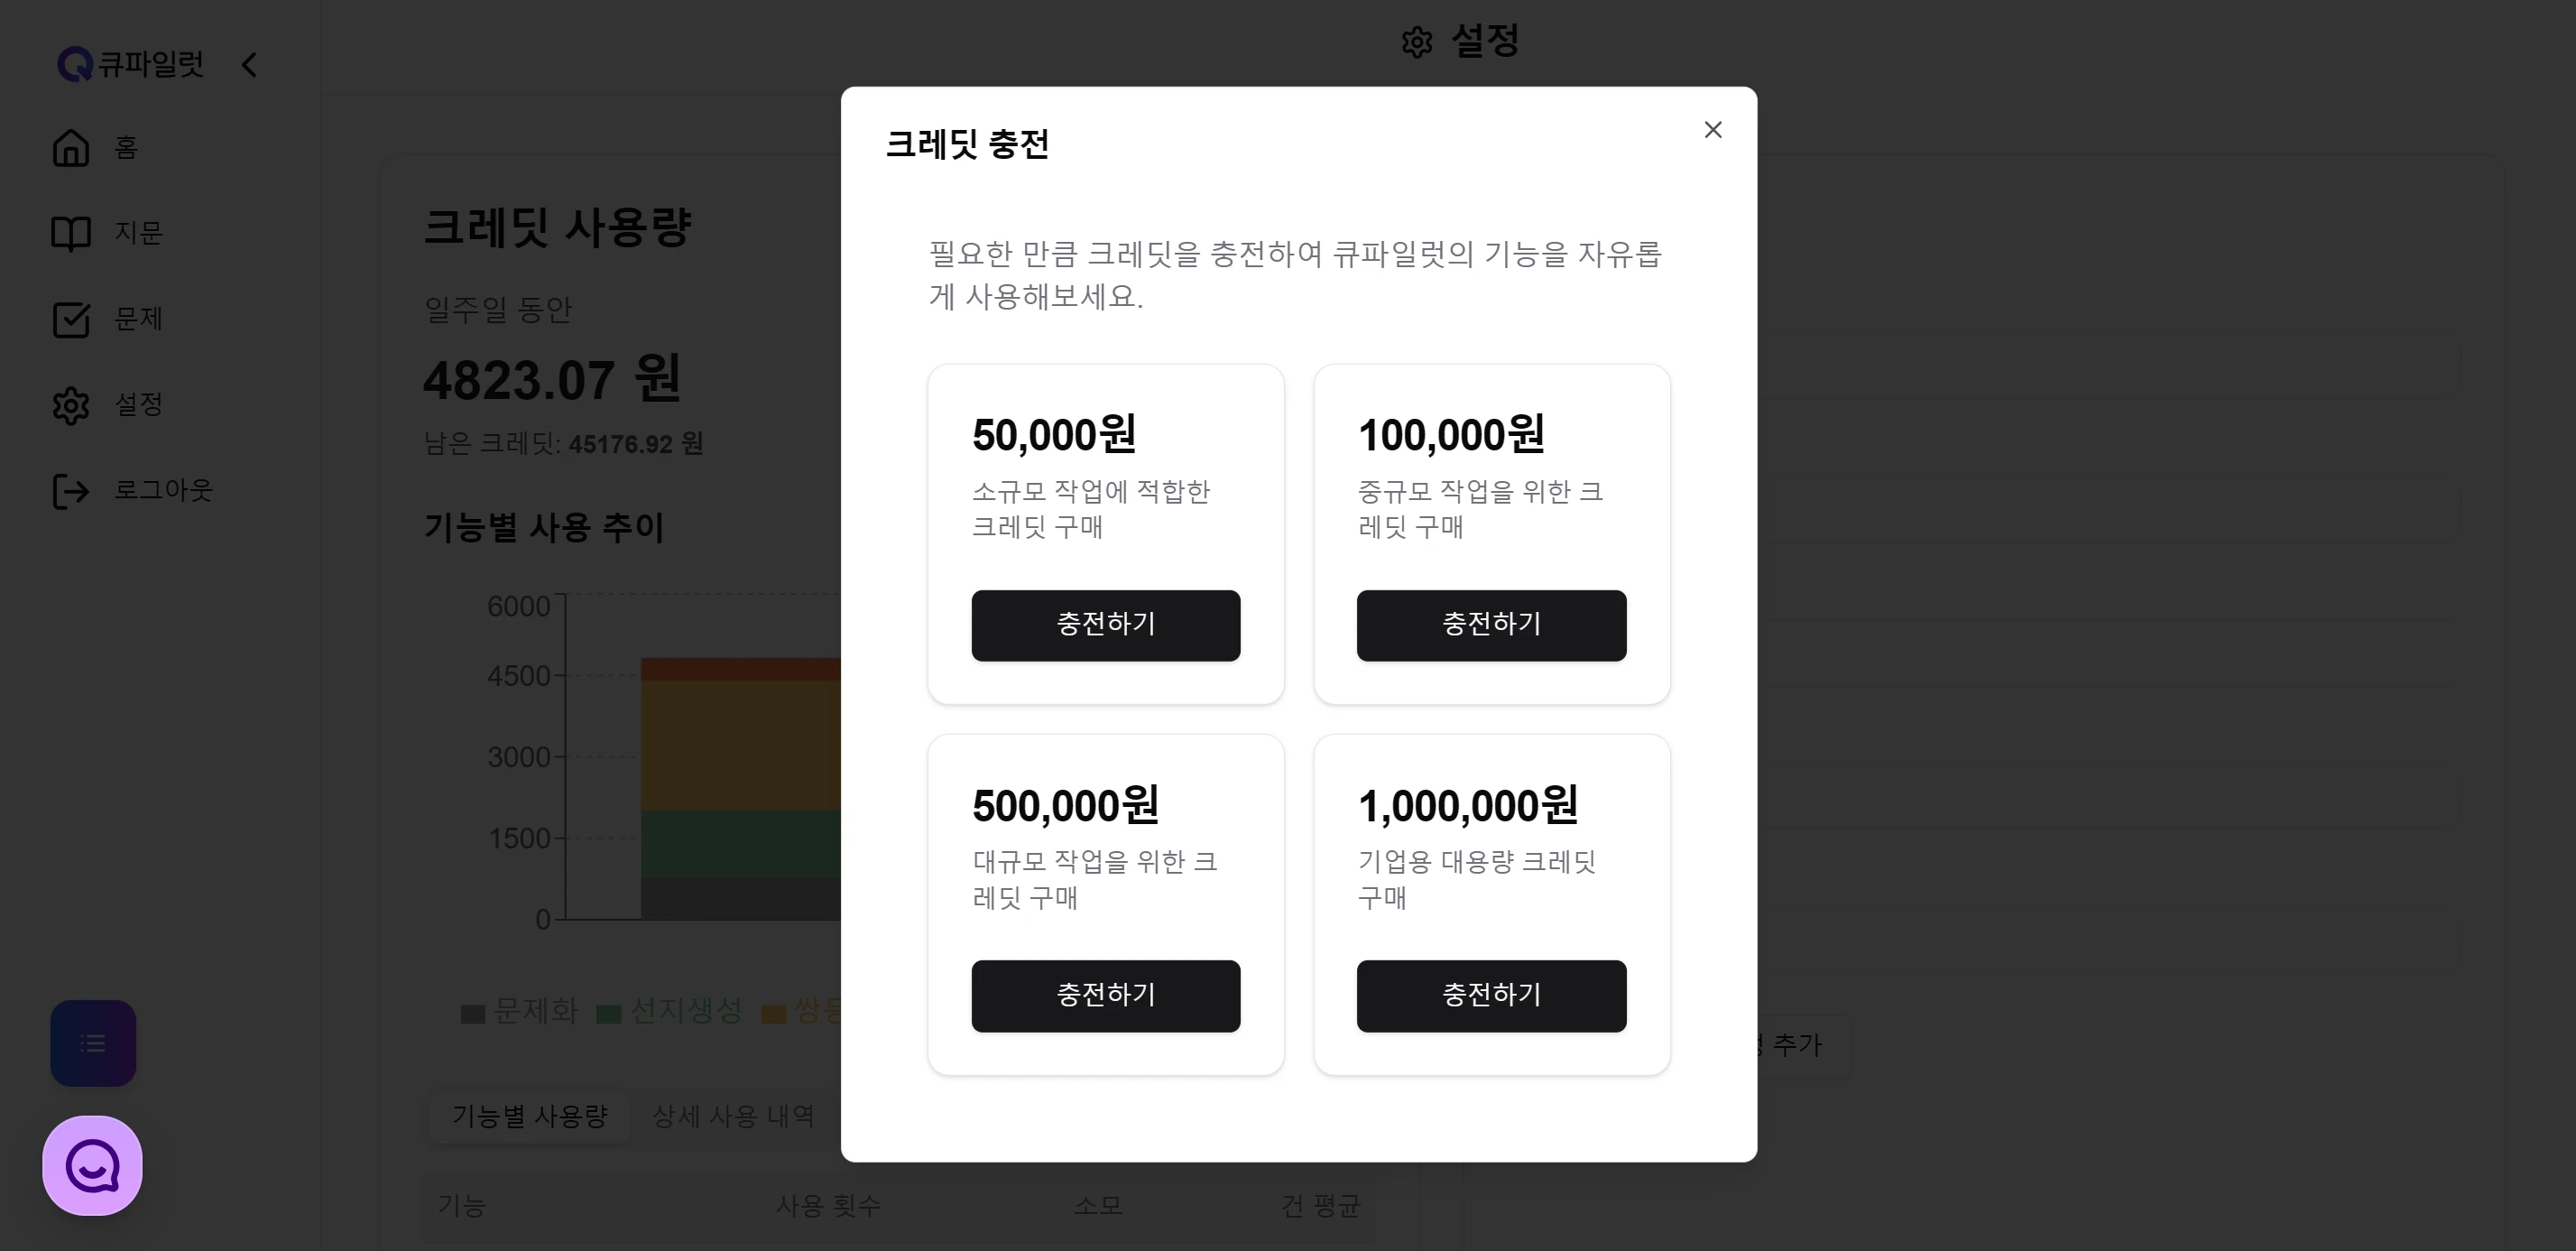The width and height of the screenshot is (2576, 1251).
Task: Charge the 500,000원 credit package
Action: [x=1105, y=996]
